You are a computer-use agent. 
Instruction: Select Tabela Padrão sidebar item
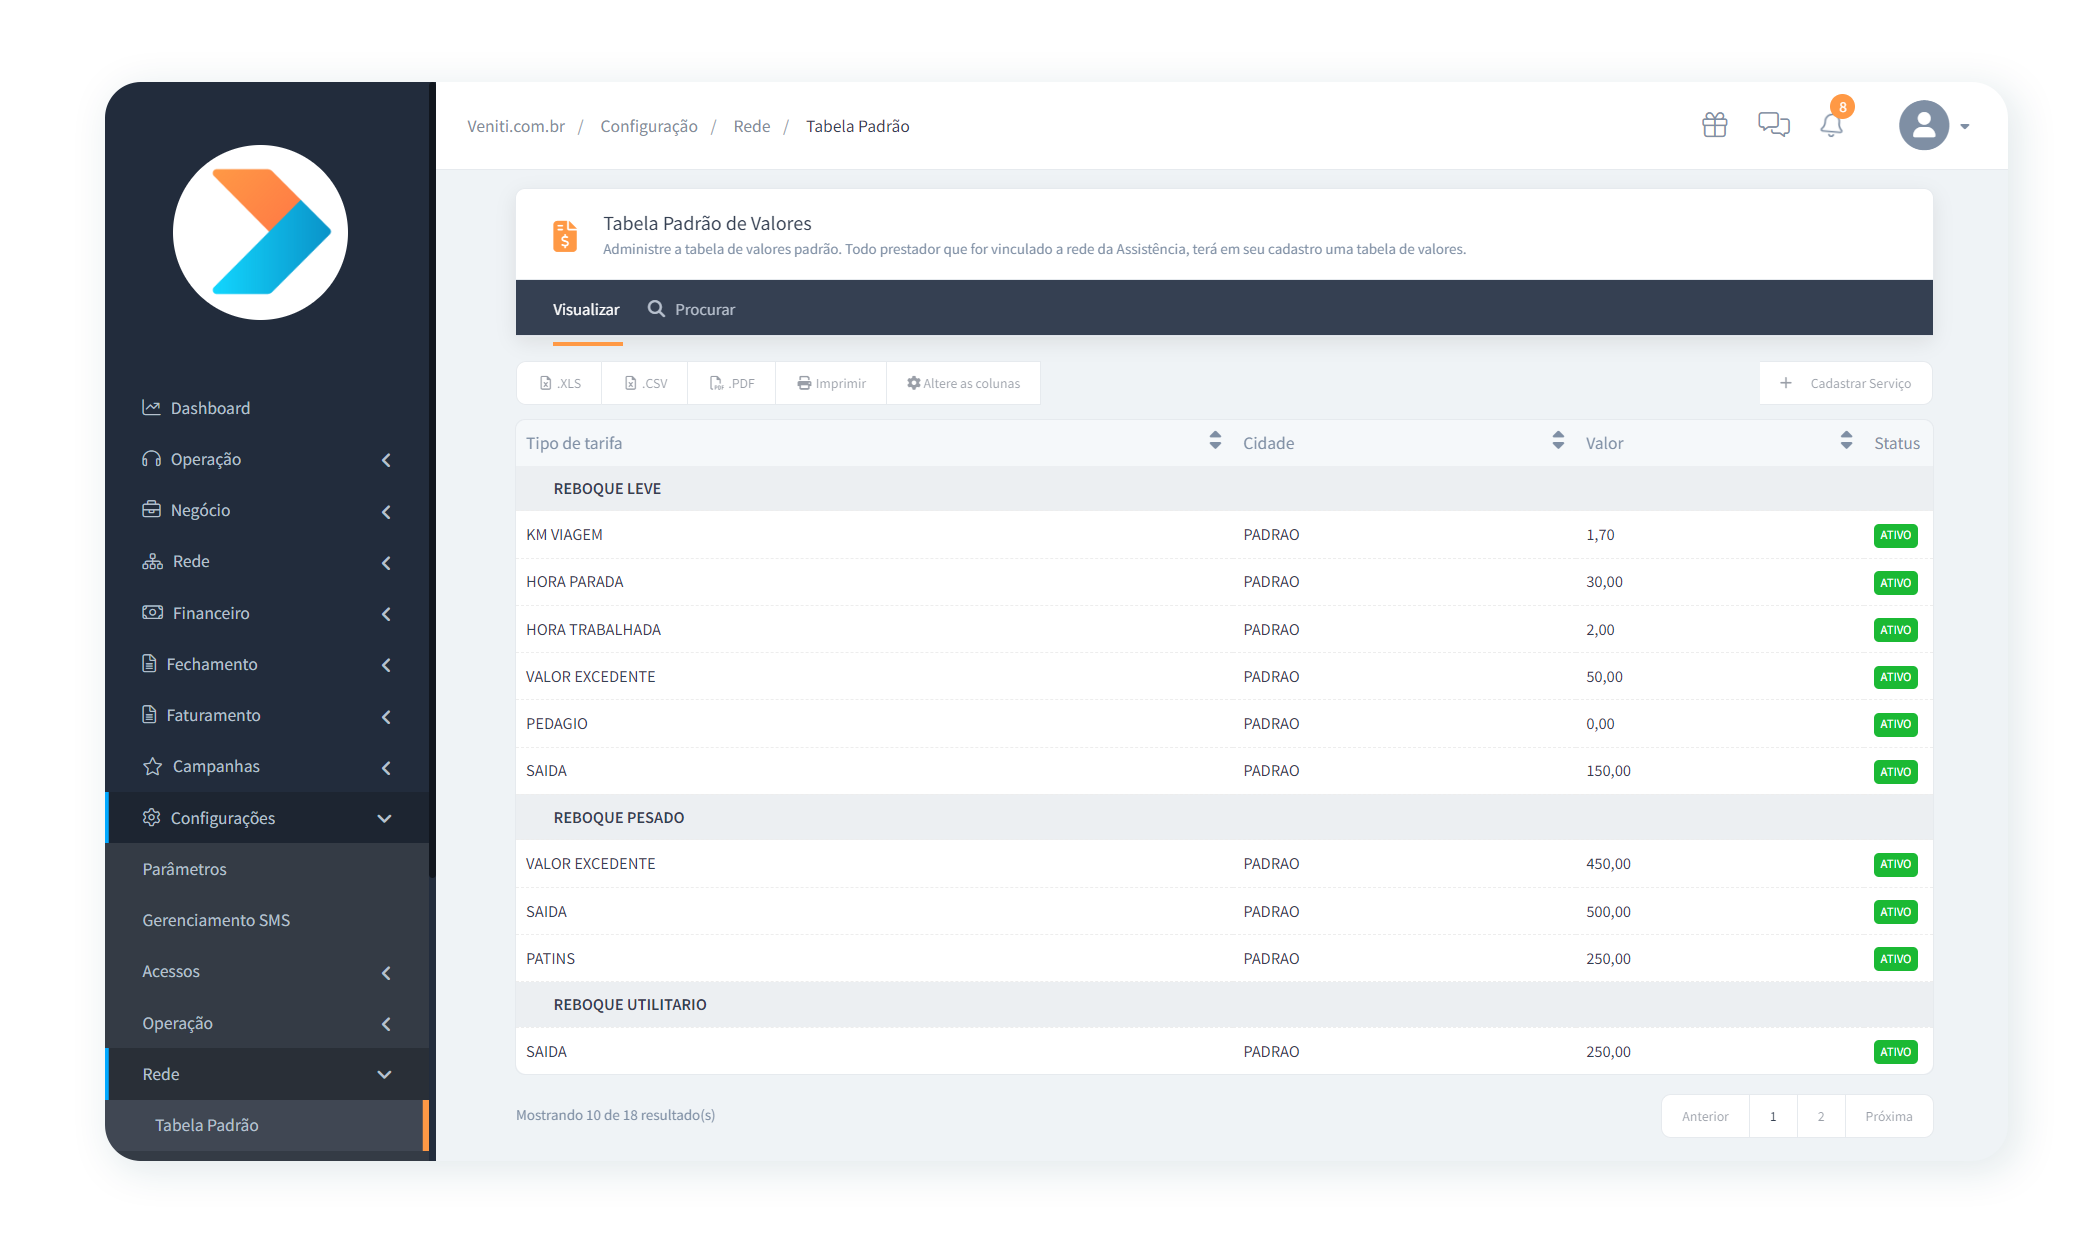tap(266, 1125)
